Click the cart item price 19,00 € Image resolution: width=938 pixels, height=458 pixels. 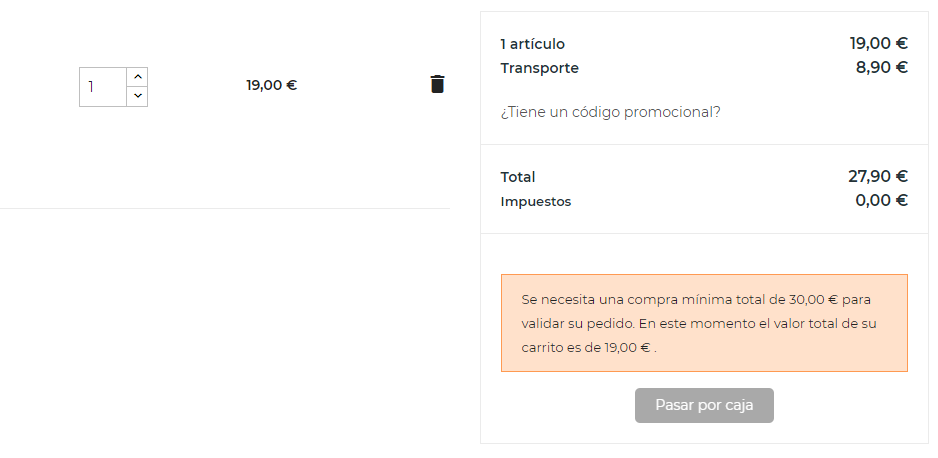(x=271, y=85)
